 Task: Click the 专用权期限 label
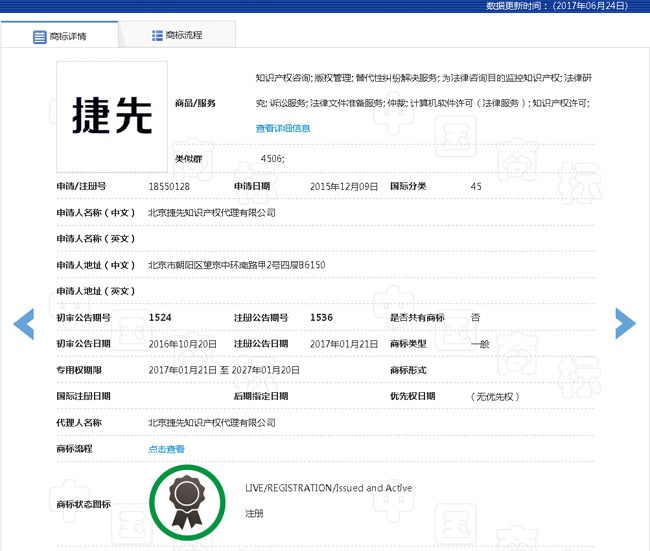(x=79, y=370)
